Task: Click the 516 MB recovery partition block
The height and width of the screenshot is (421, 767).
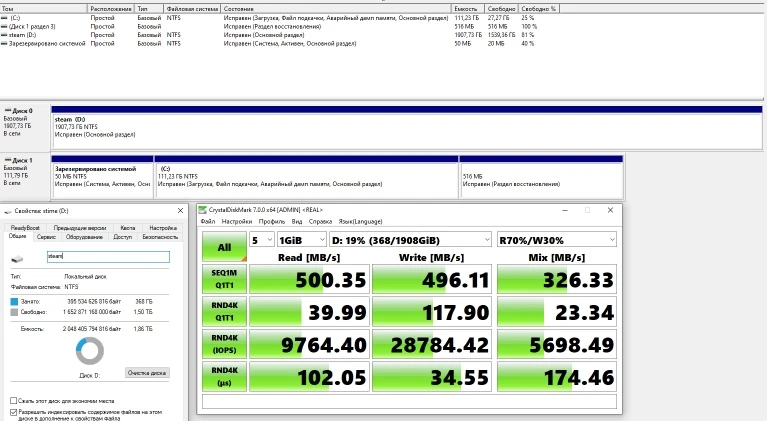Action: pos(541,178)
